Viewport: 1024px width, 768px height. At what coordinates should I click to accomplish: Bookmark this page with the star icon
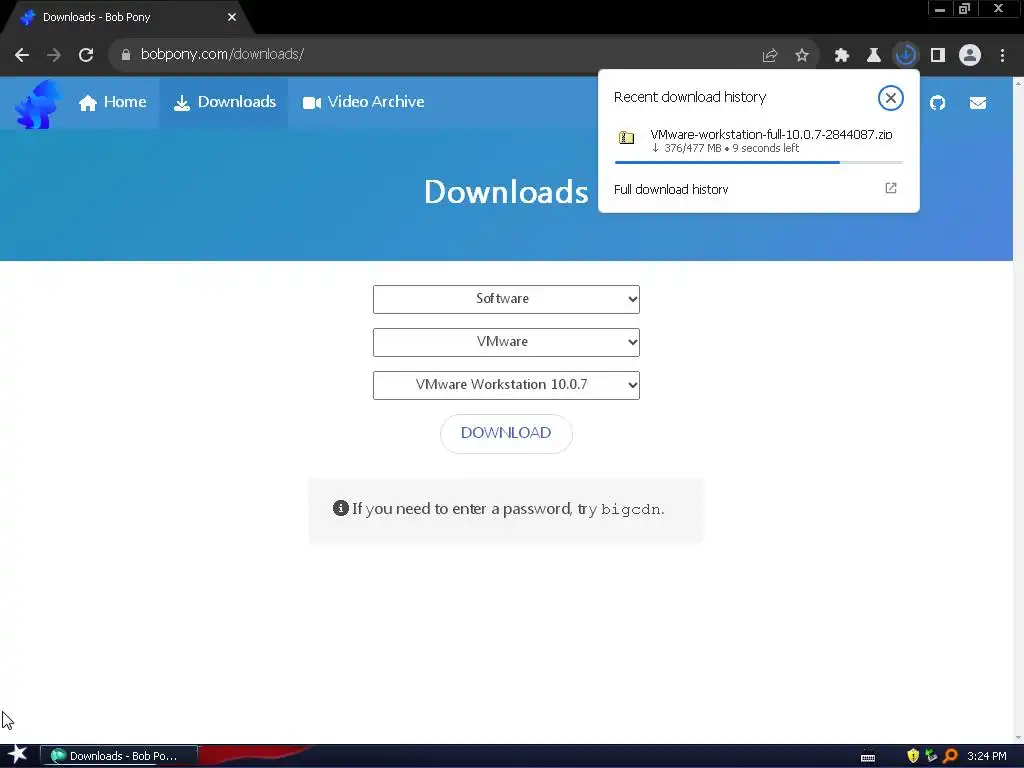point(802,55)
